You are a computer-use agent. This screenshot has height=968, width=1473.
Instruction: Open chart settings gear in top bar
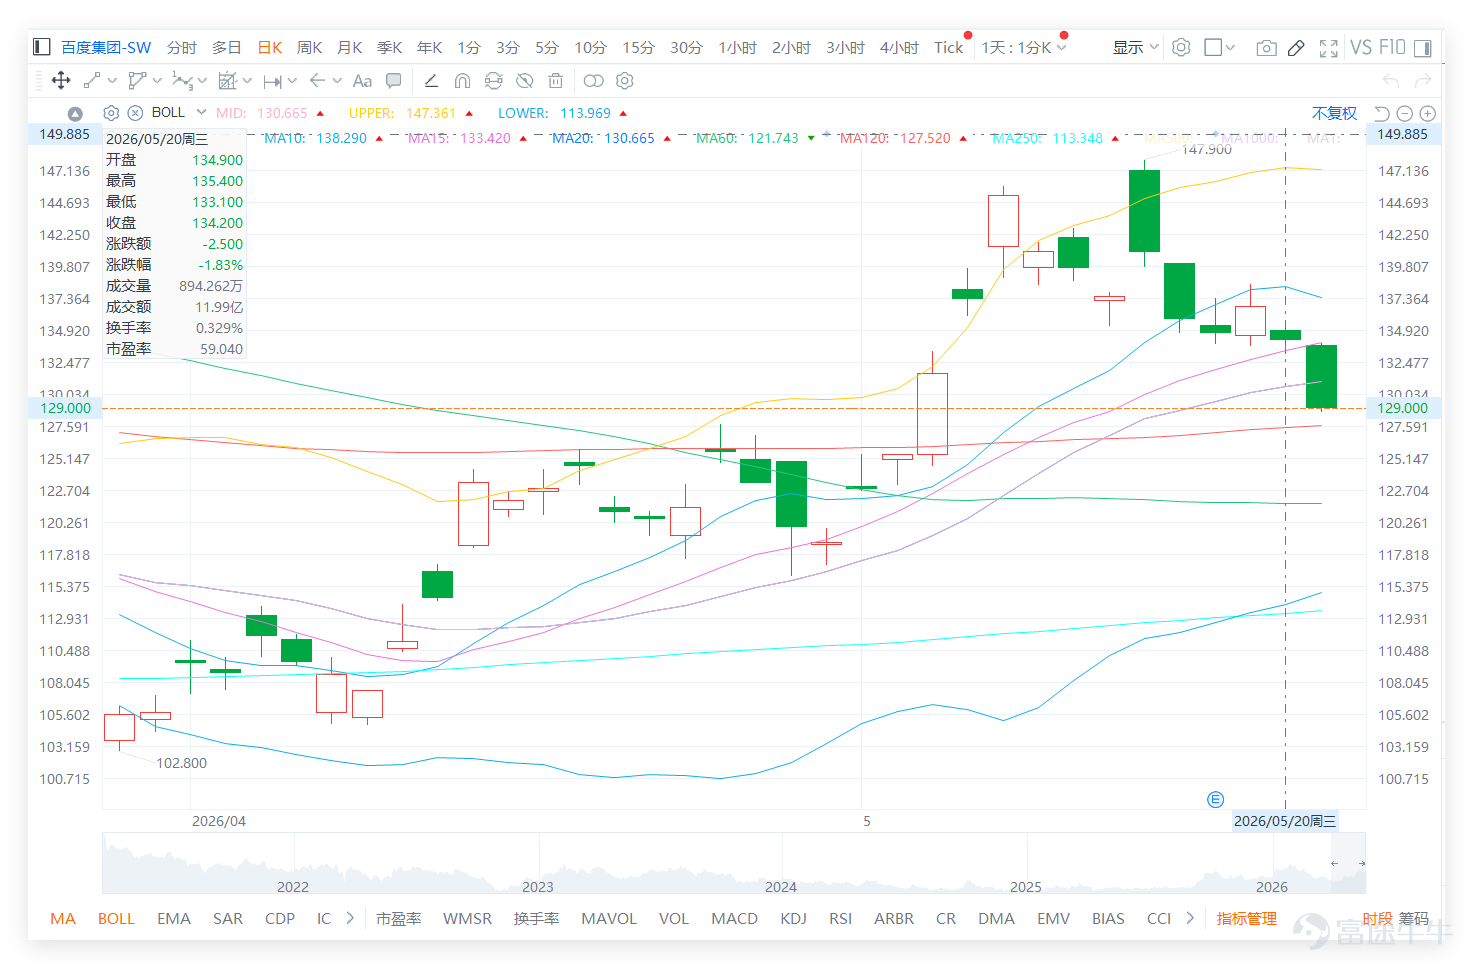pyautogui.click(x=1181, y=47)
